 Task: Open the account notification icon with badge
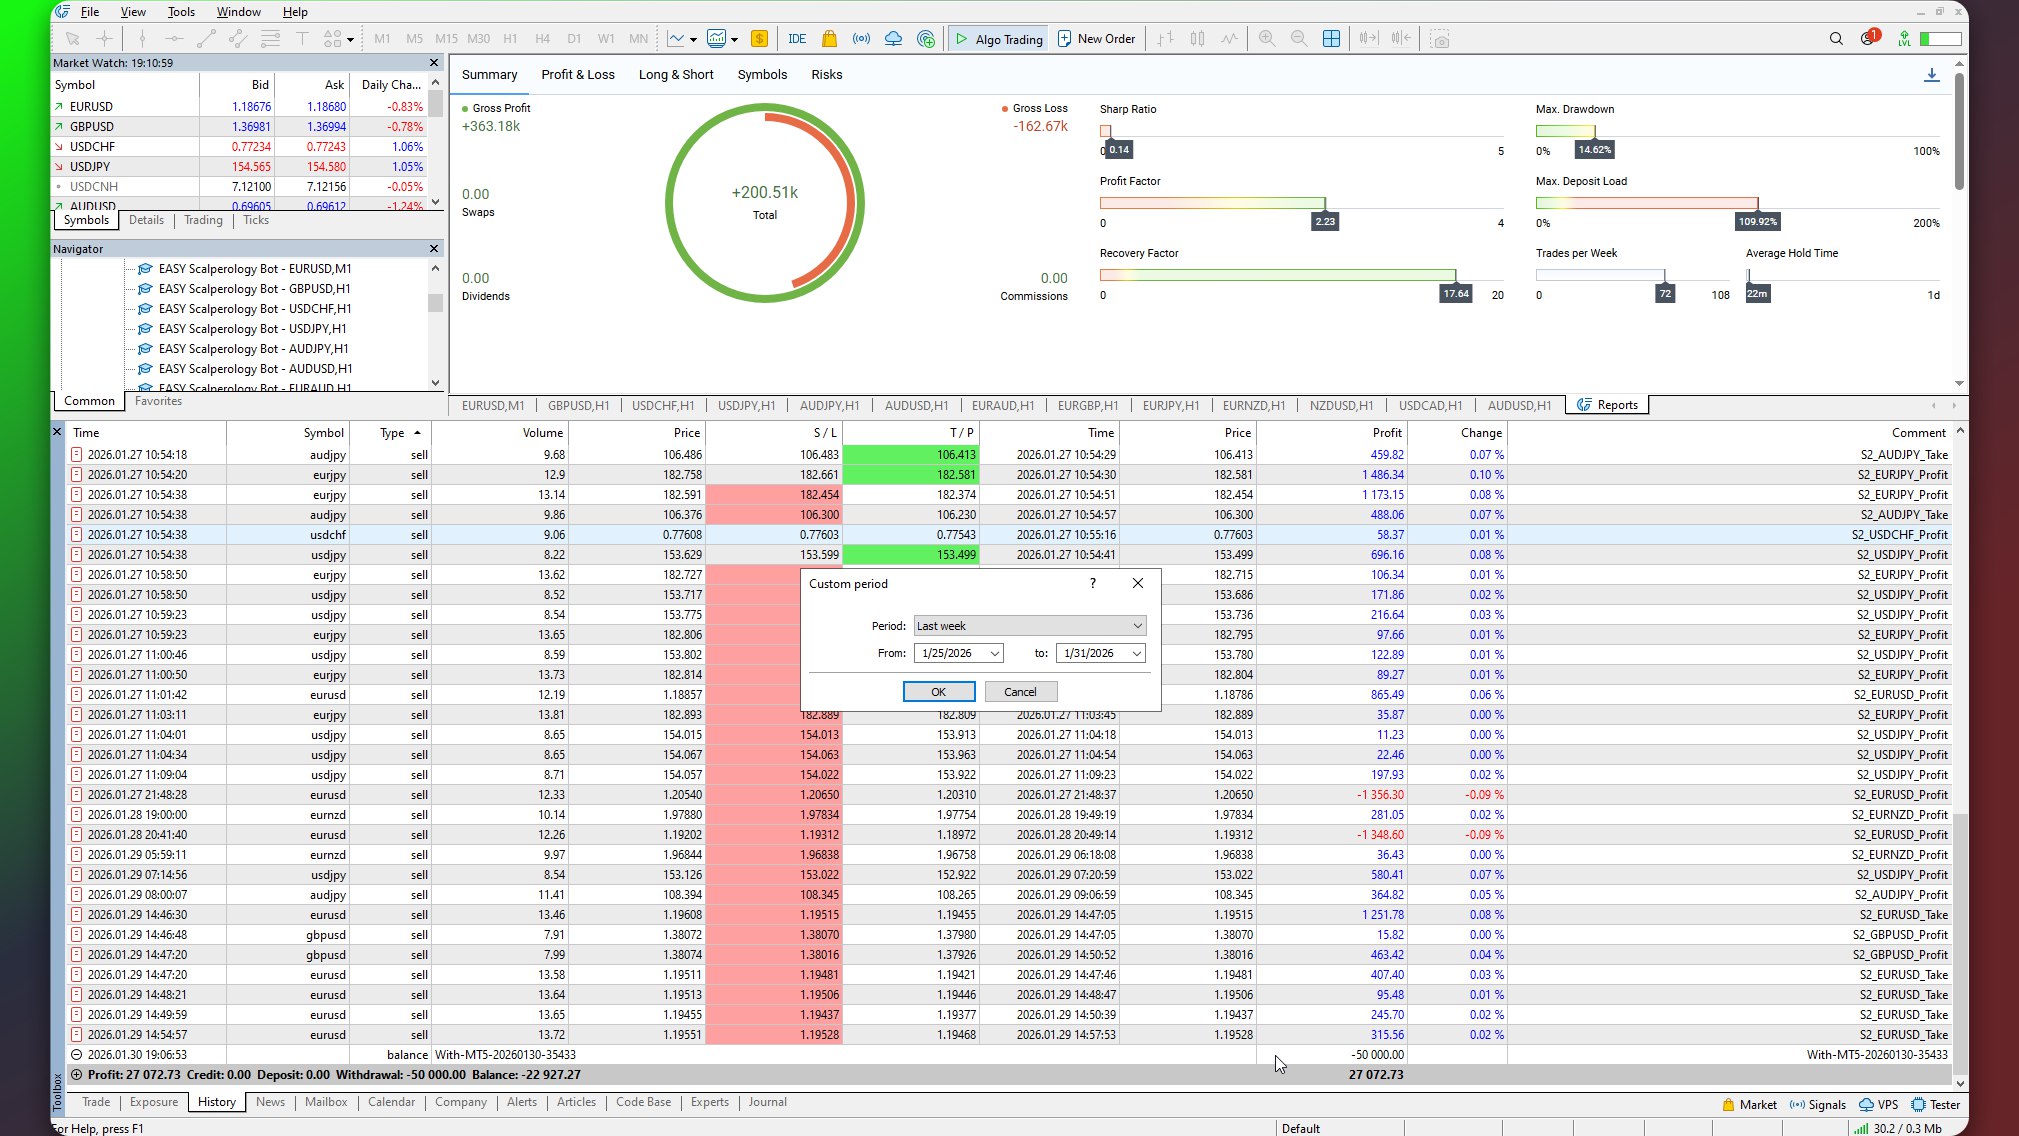coord(1869,38)
